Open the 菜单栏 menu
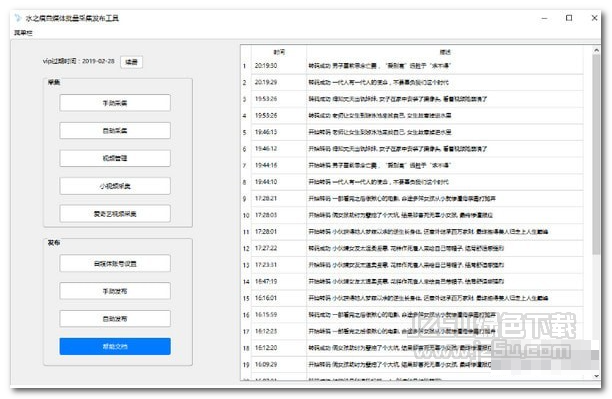This screenshot has width=612, height=399. (23, 33)
